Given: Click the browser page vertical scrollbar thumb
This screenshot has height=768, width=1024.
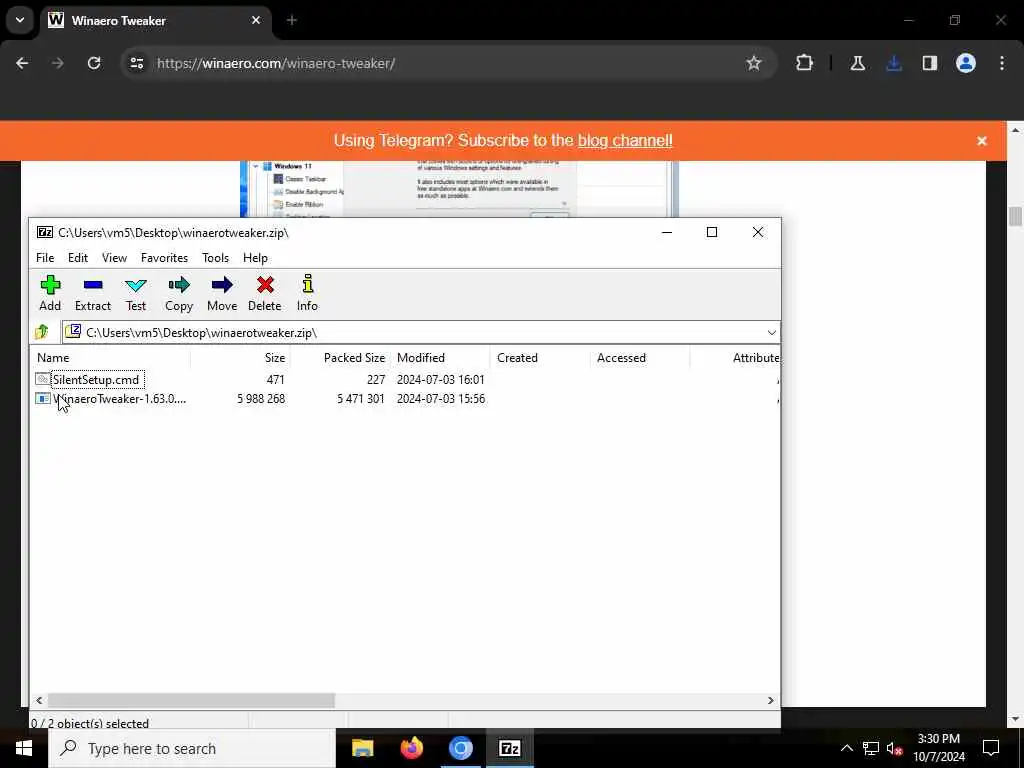Looking at the screenshot, I should tap(1015, 216).
